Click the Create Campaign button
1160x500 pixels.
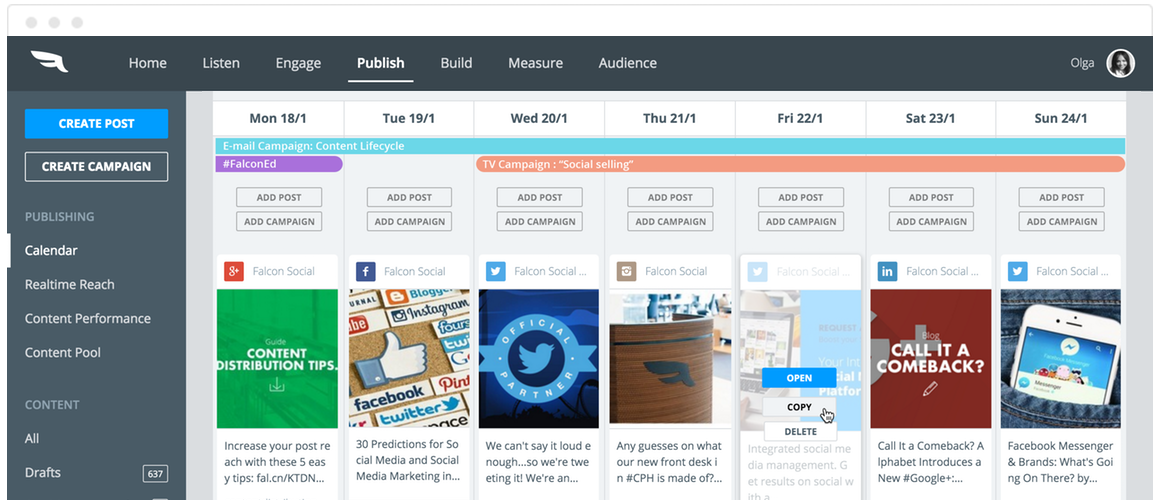pyautogui.click(x=96, y=166)
